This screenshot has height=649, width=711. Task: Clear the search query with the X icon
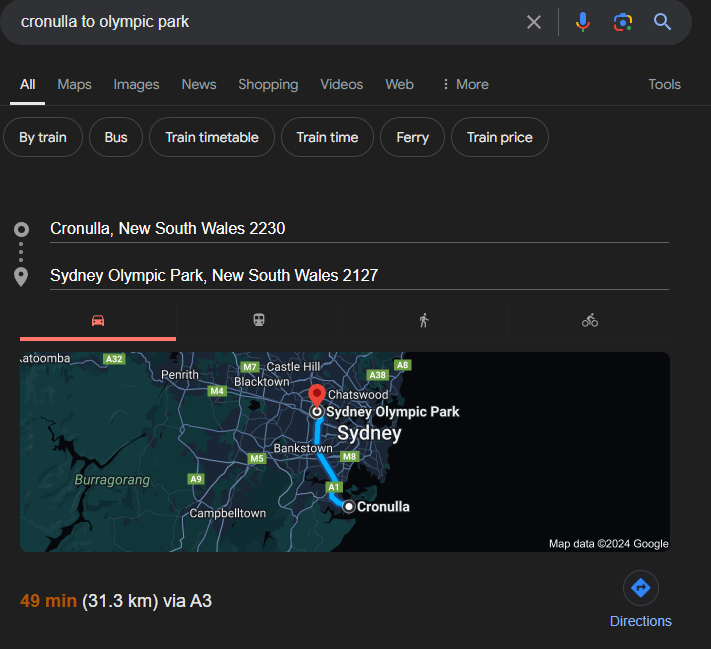click(x=534, y=22)
